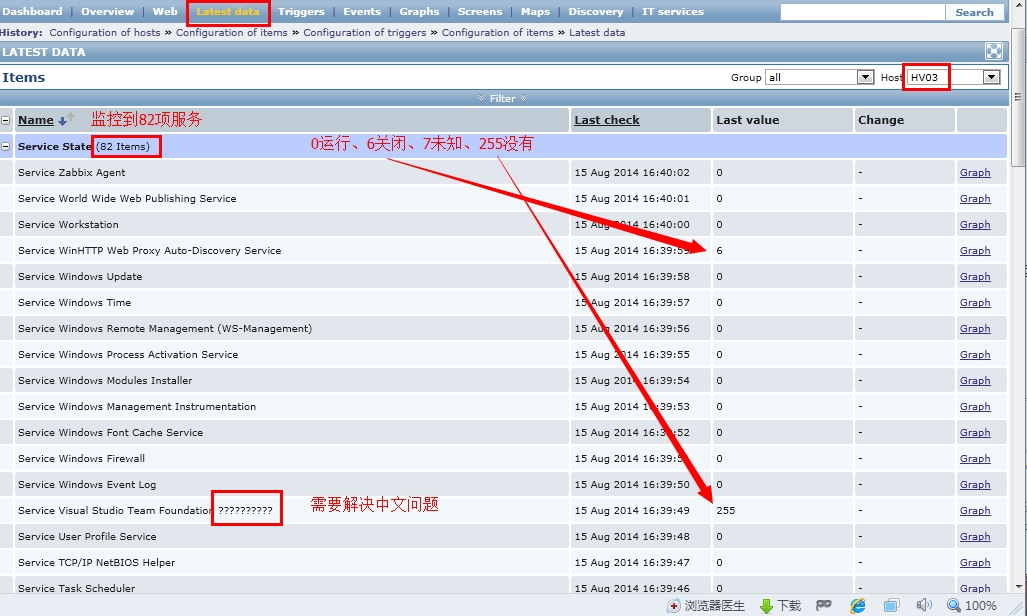Click the fullscreen icon in Latest Data header
Viewport: 1027px width, 616px height.
[993, 52]
